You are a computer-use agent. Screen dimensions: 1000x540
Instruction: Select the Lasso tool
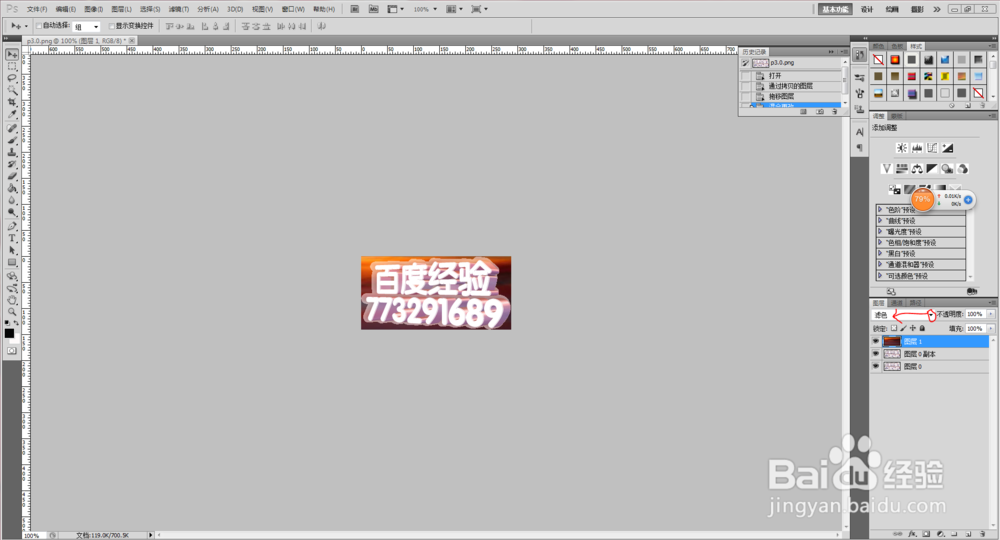[11, 78]
